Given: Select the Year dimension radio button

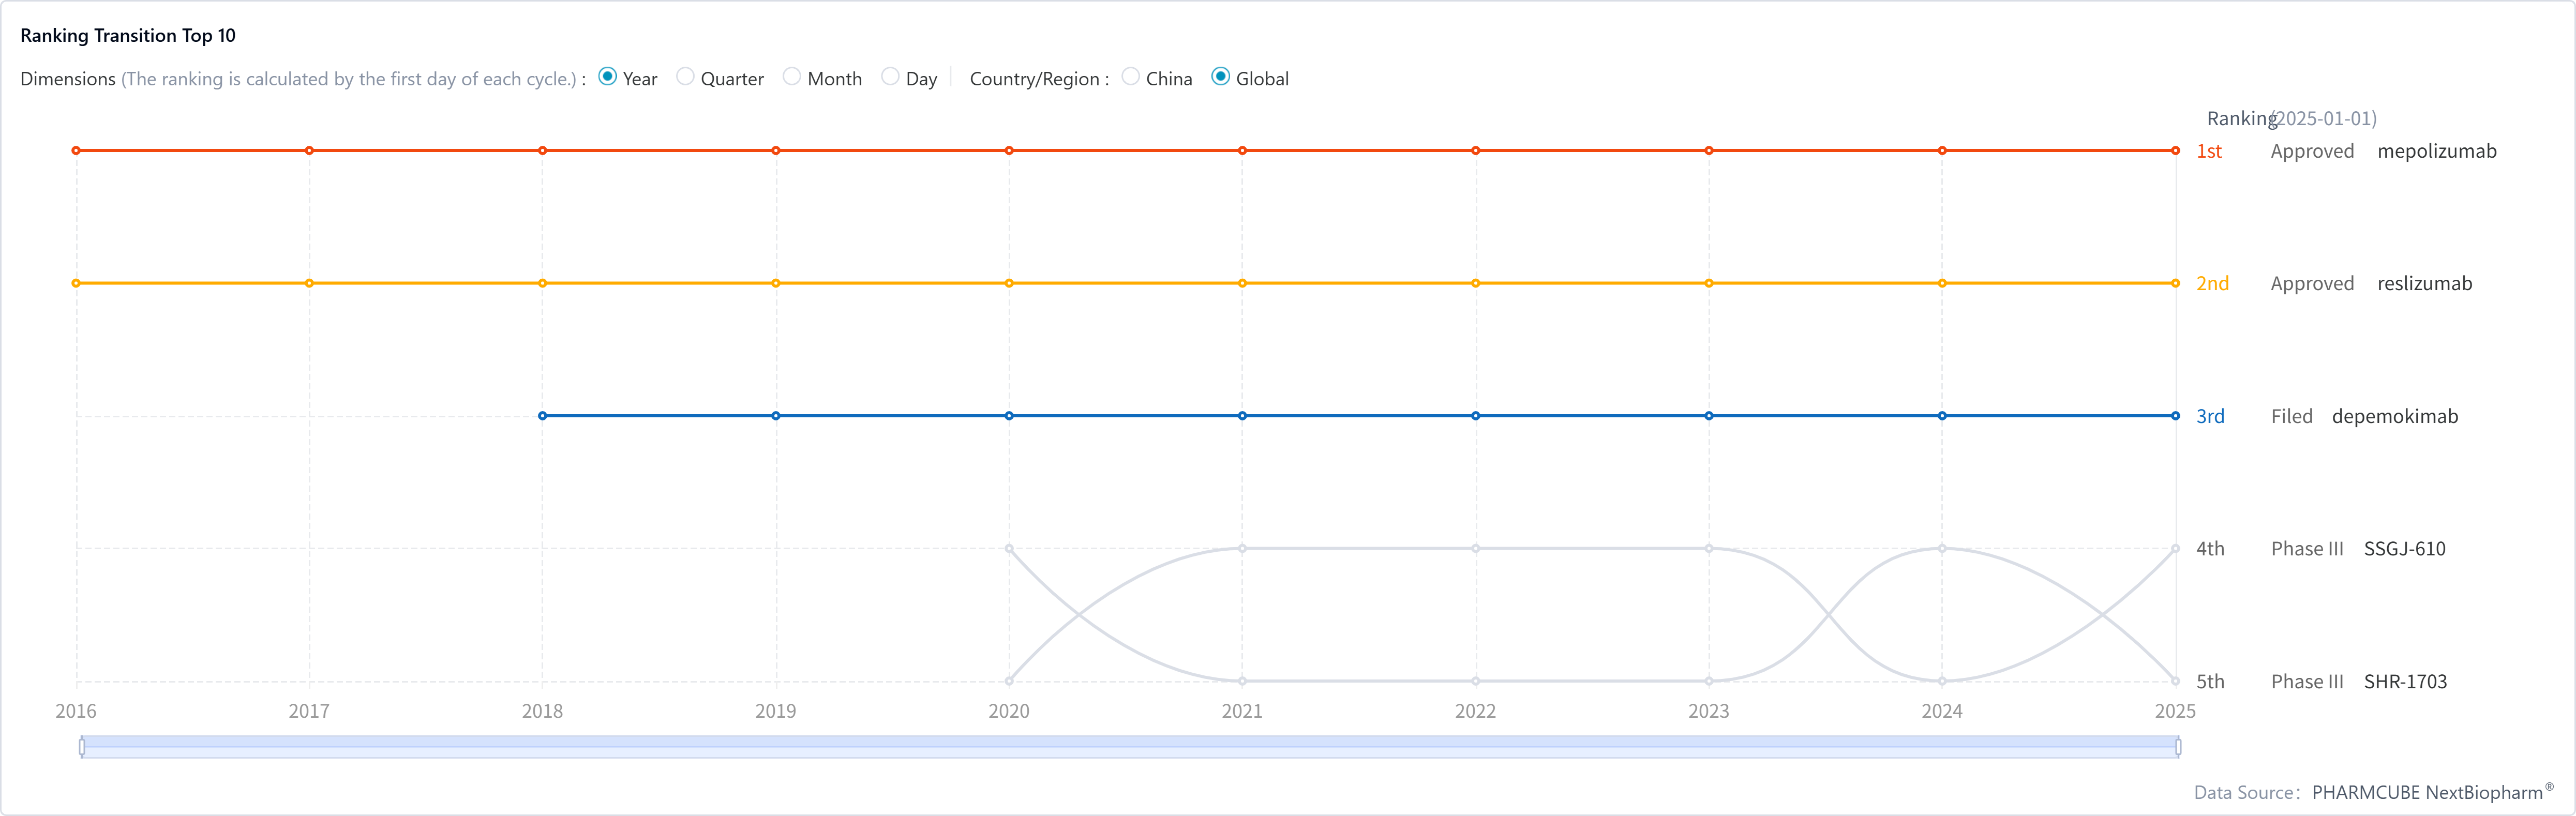Looking at the screenshot, I should pyautogui.click(x=607, y=77).
